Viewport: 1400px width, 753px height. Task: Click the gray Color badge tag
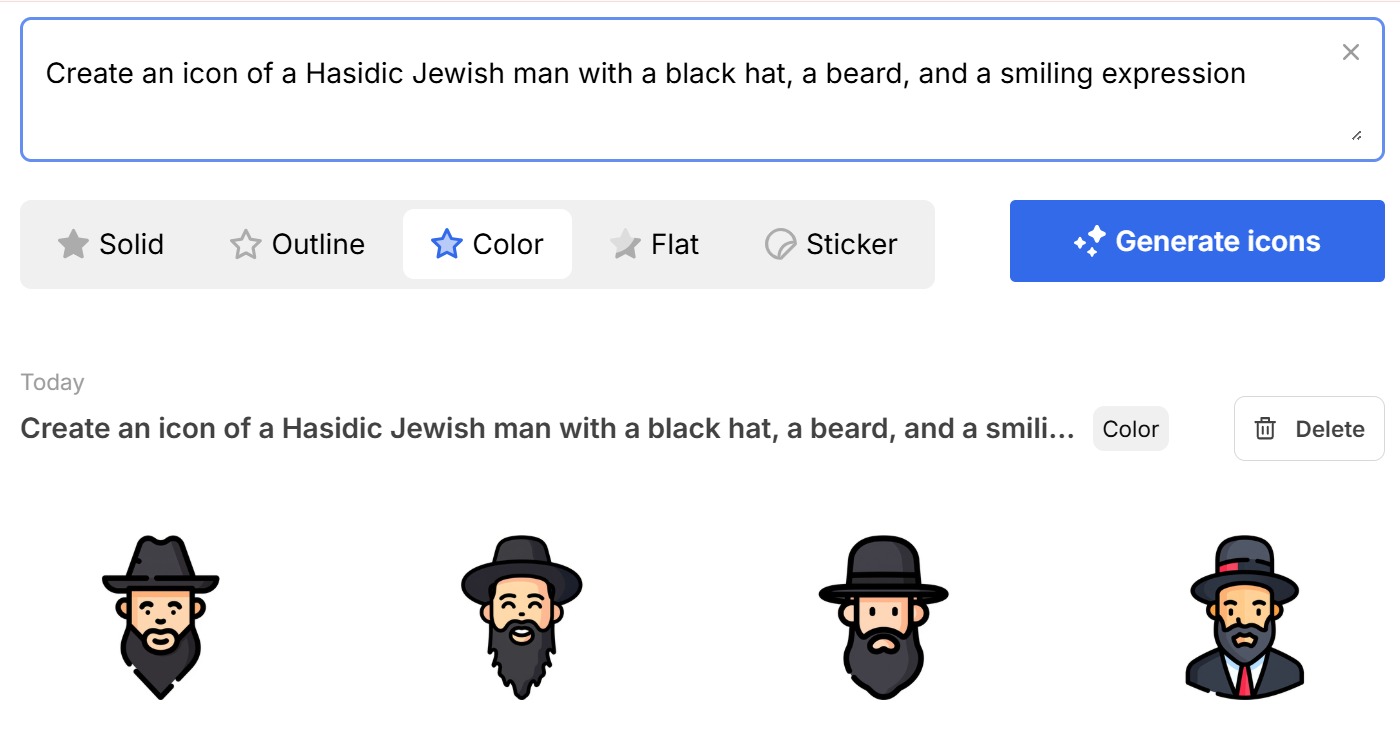pos(1130,429)
